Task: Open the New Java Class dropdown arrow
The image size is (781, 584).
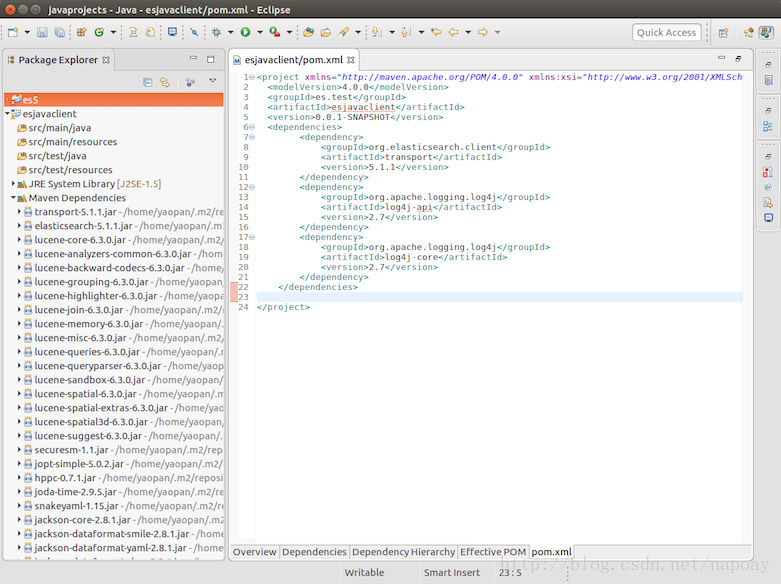Action: (x=113, y=32)
